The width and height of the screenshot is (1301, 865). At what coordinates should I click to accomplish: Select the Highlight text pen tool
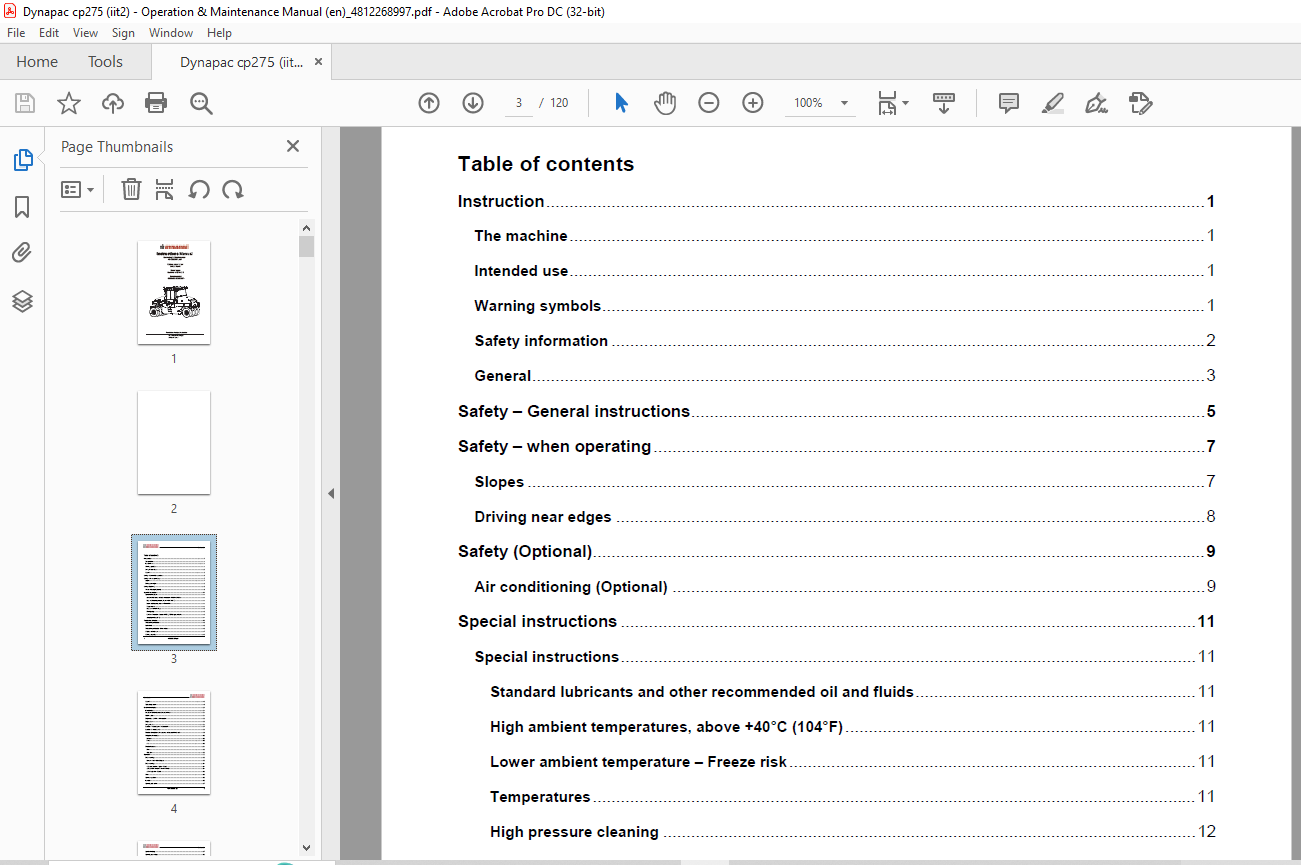point(1052,103)
